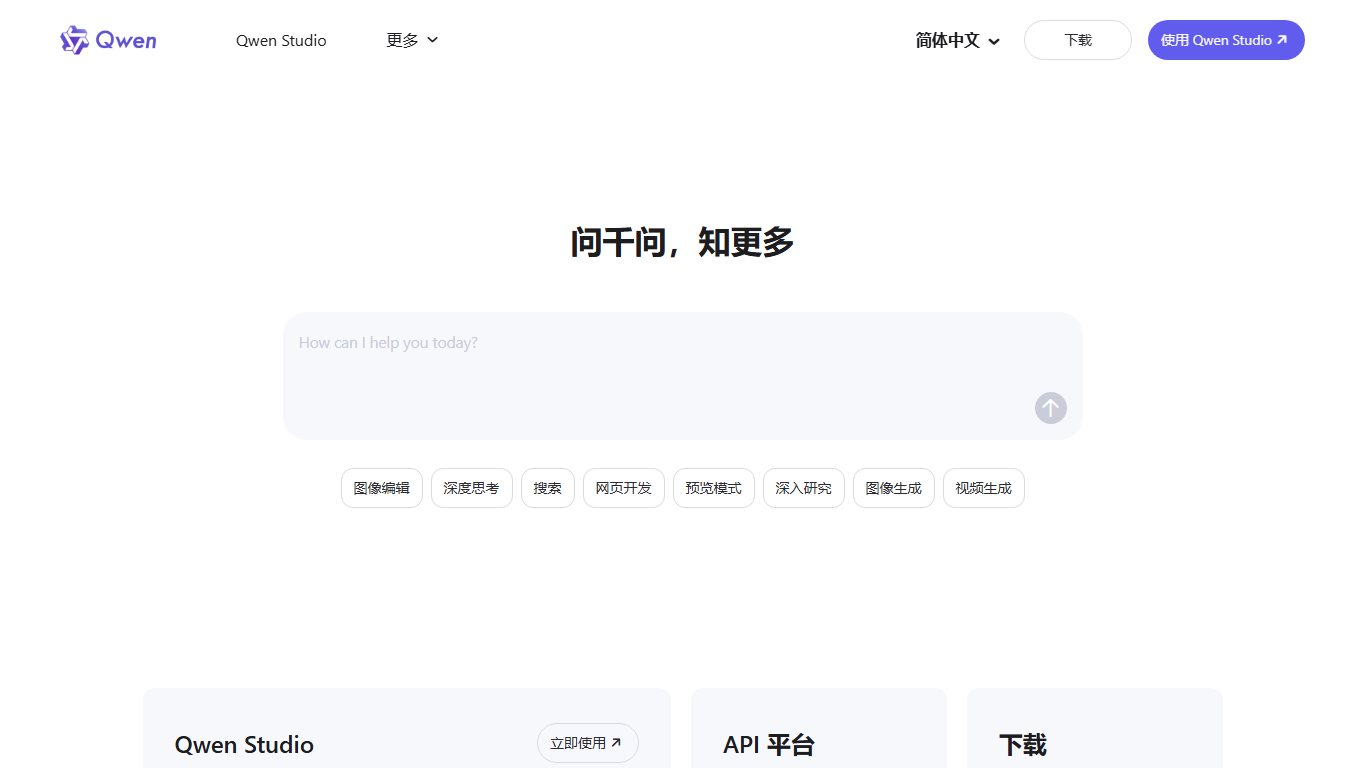1365x768 pixels.
Task: Click the 下载 button in header
Action: coord(1078,40)
